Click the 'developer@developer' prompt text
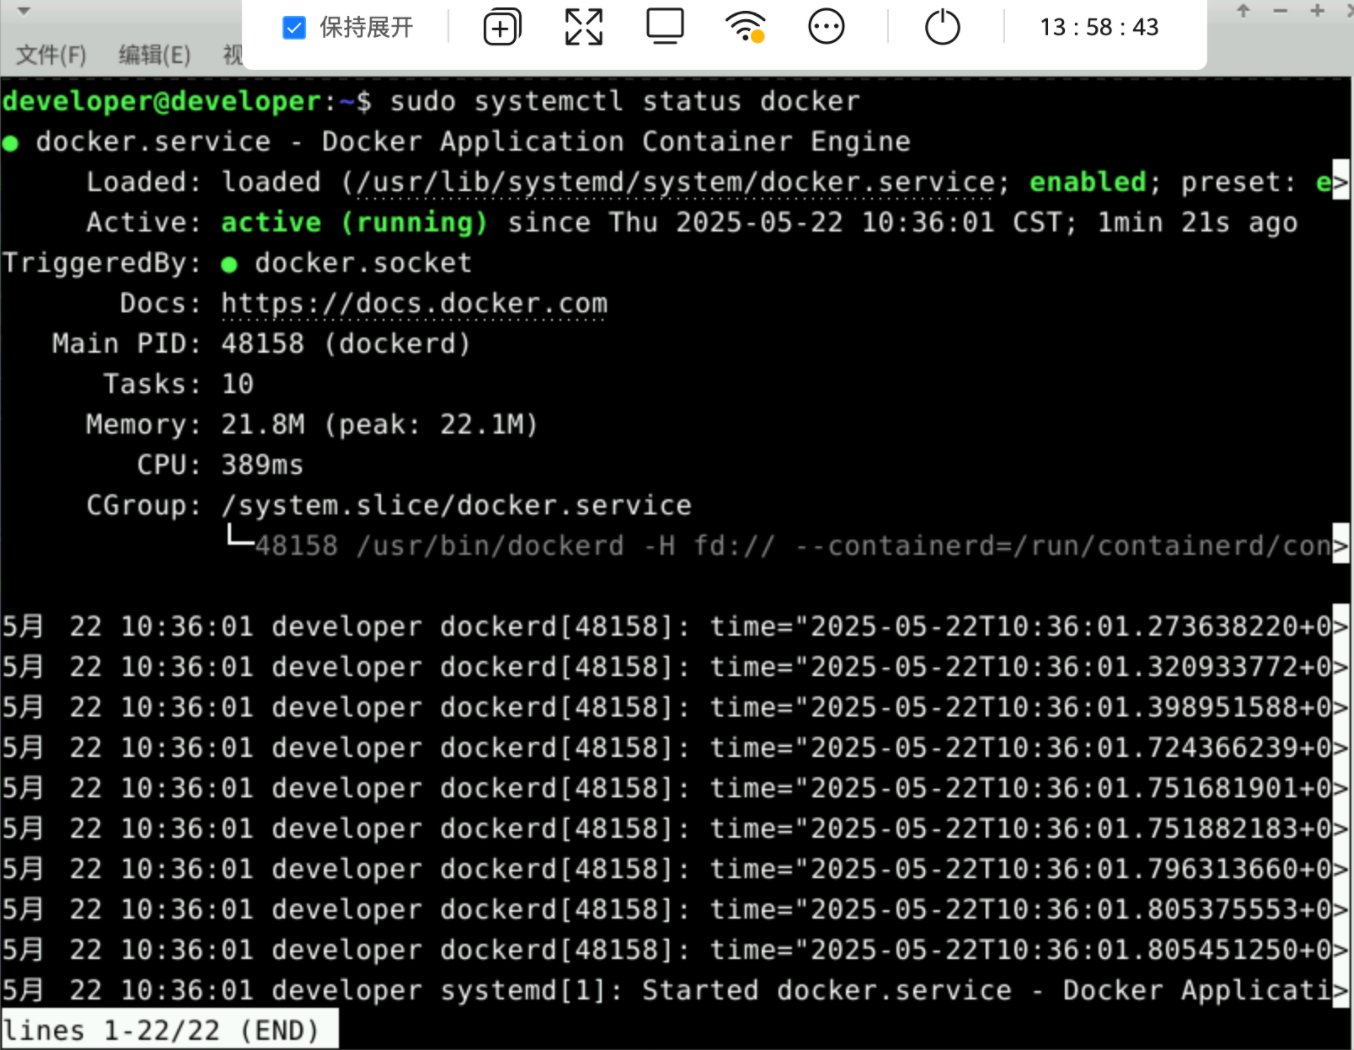 (x=162, y=101)
